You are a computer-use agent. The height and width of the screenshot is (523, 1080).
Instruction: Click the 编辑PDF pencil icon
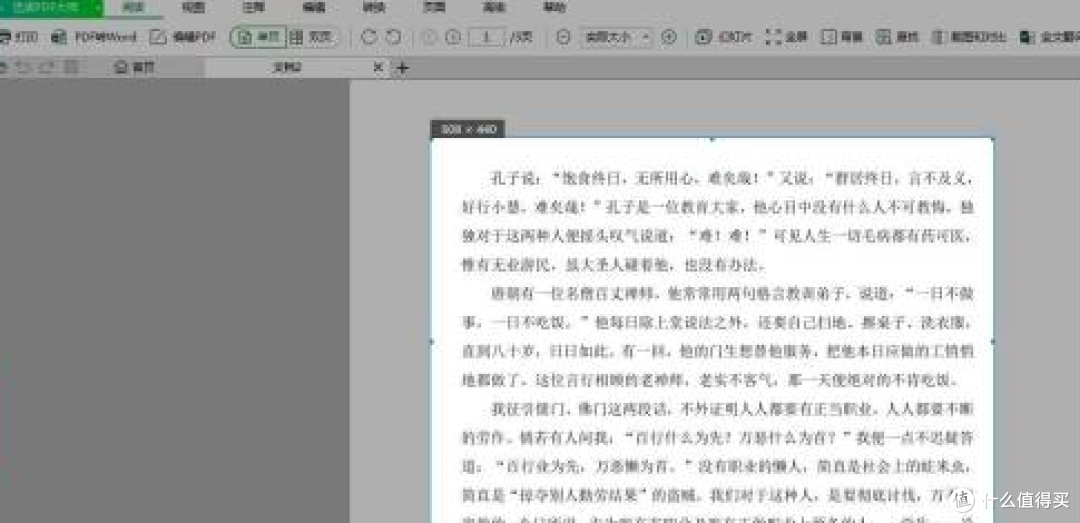click(158, 37)
